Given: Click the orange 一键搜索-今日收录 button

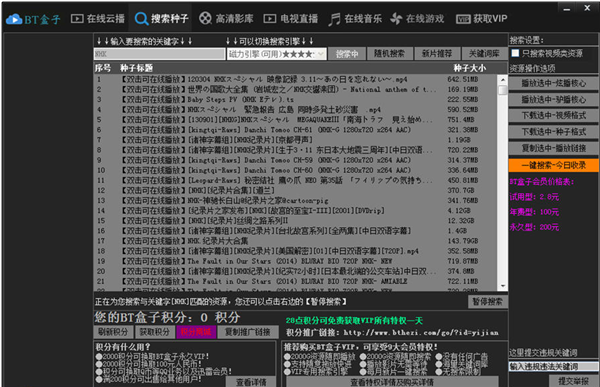Looking at the screenshot, I should point(553,165).
